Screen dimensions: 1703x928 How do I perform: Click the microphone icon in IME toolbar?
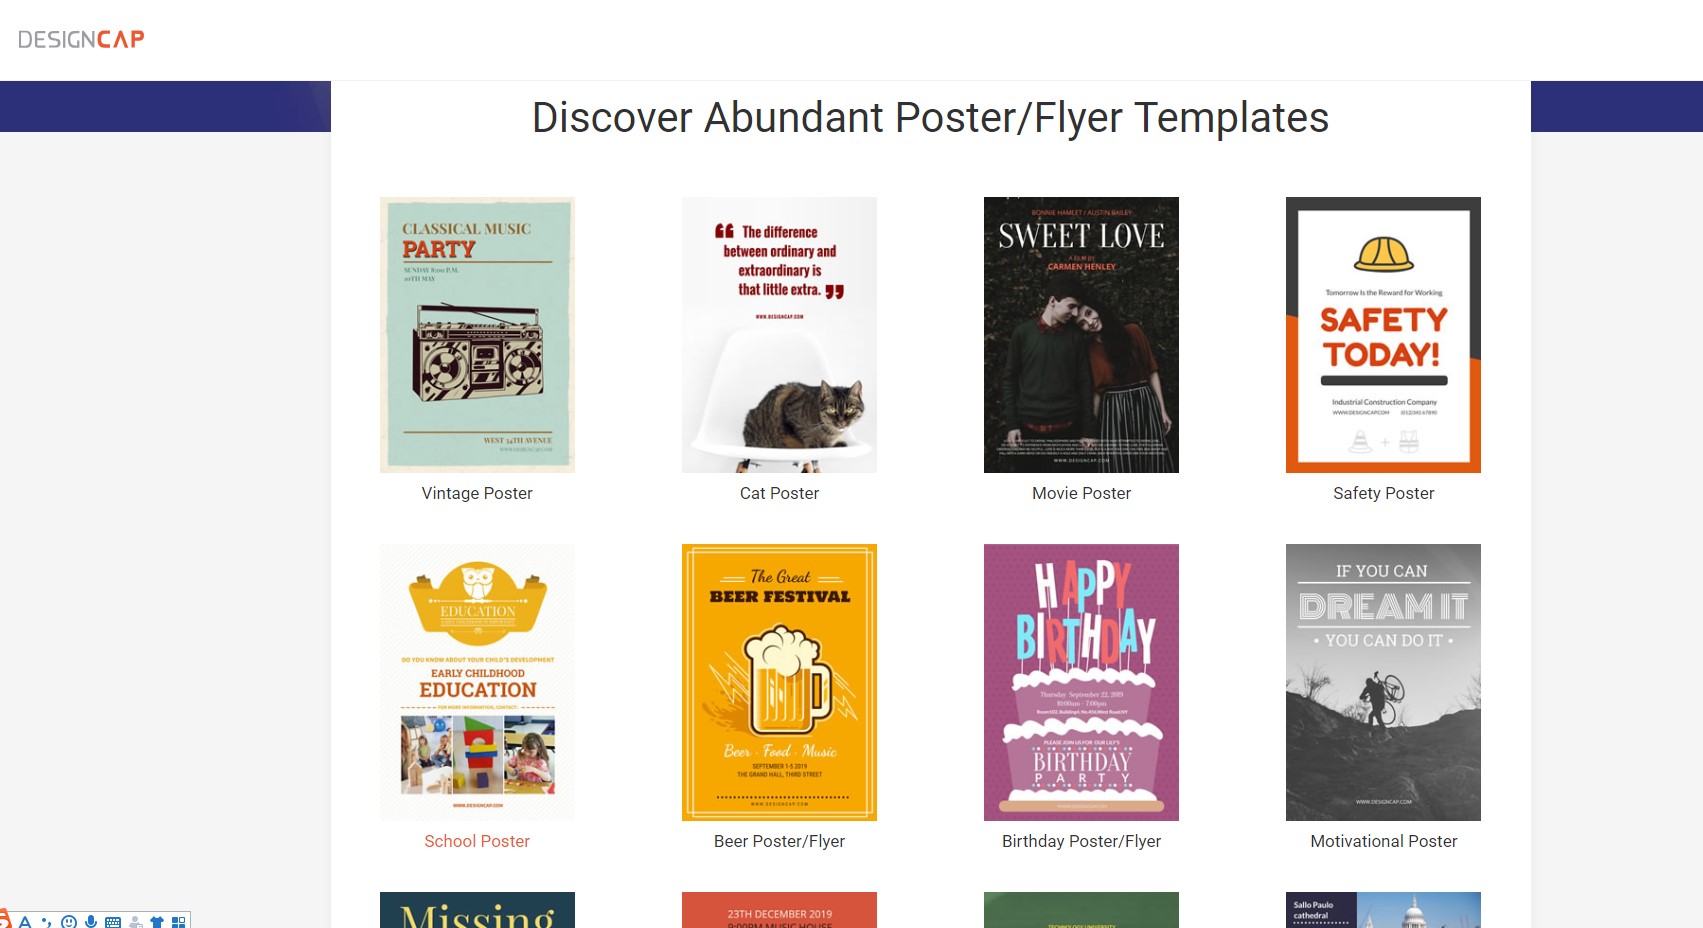click(91, 921)
